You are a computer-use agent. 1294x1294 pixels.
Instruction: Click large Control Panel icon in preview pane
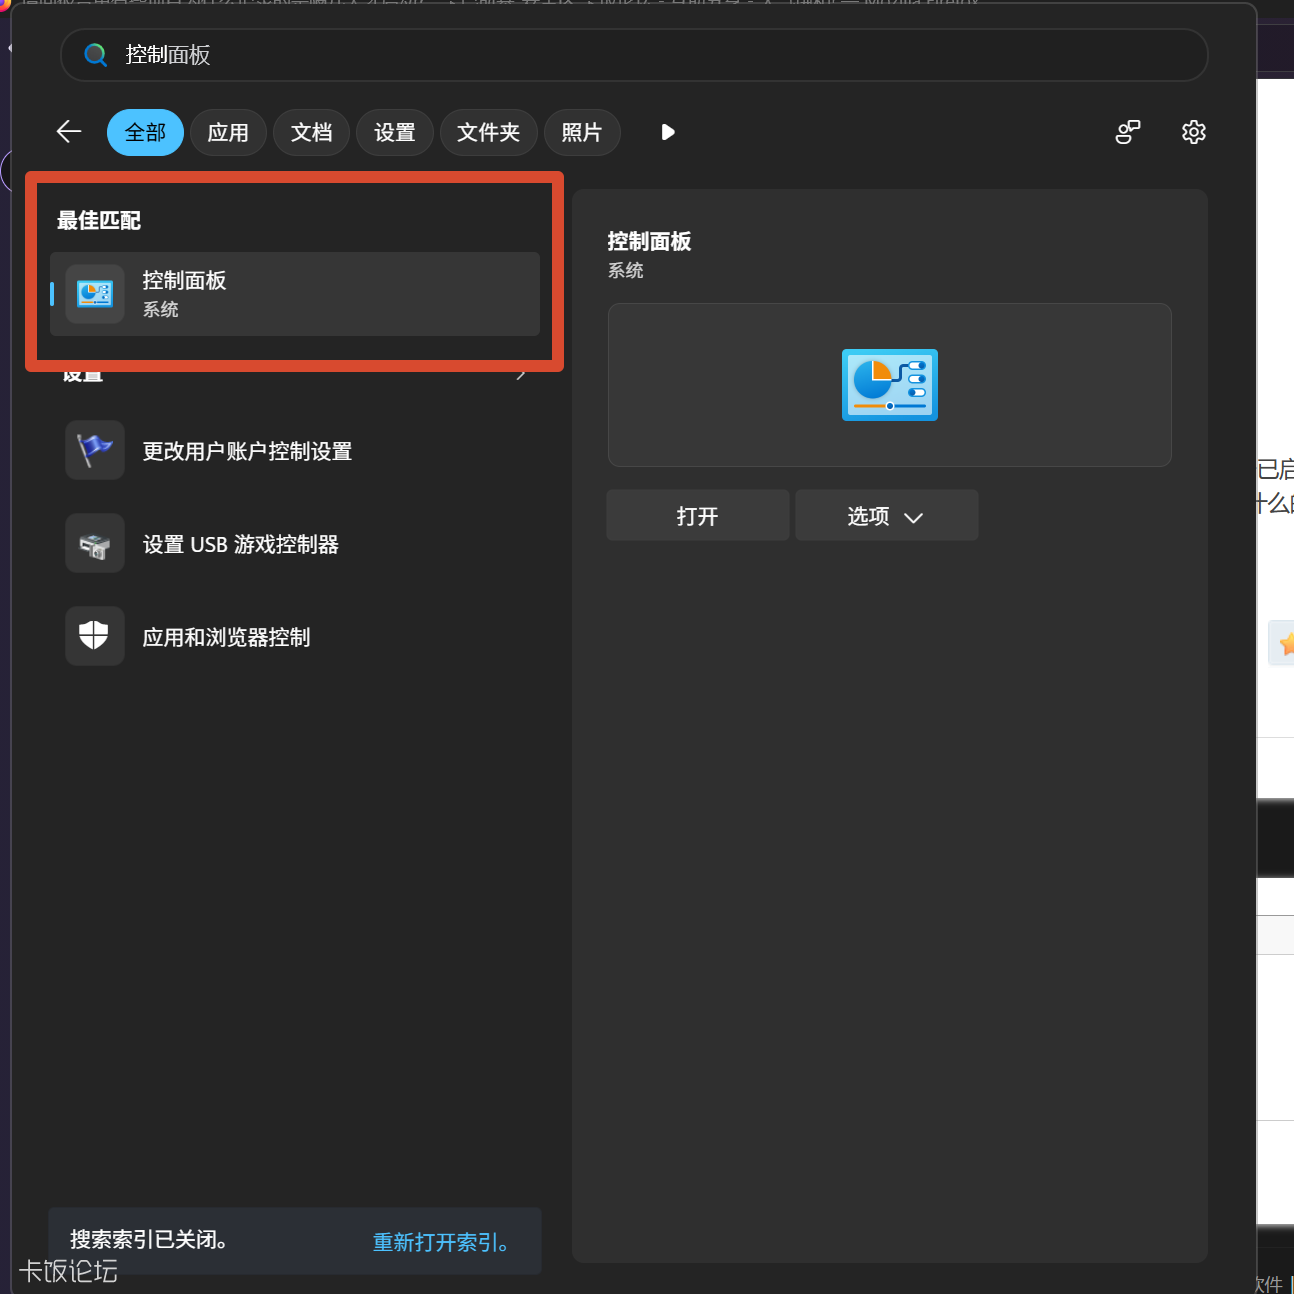point(890,385)
